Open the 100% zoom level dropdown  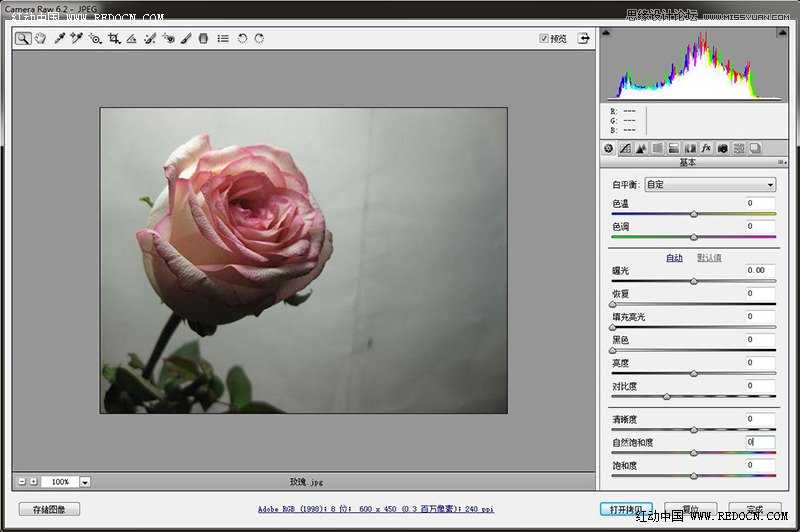coord(85,482)
